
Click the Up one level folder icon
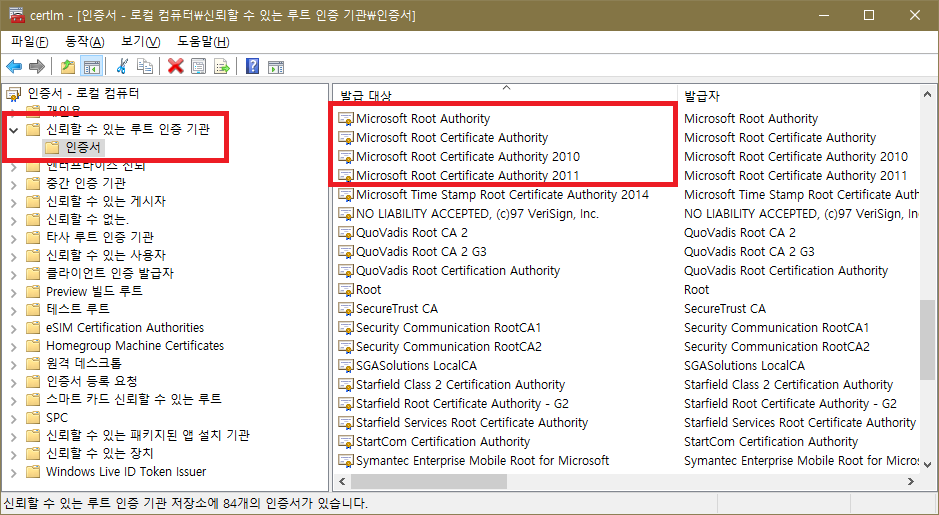pyautogui.click(x=68, y=66)
